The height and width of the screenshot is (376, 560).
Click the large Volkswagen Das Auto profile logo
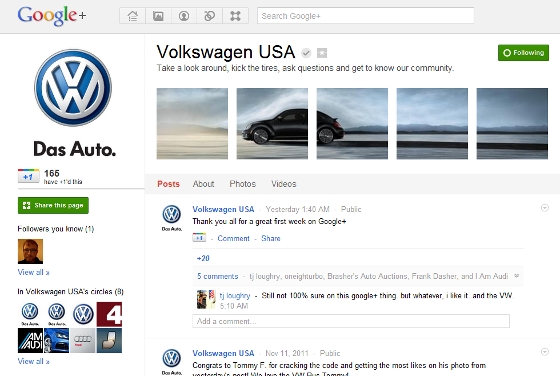click(x=73, y=103)
